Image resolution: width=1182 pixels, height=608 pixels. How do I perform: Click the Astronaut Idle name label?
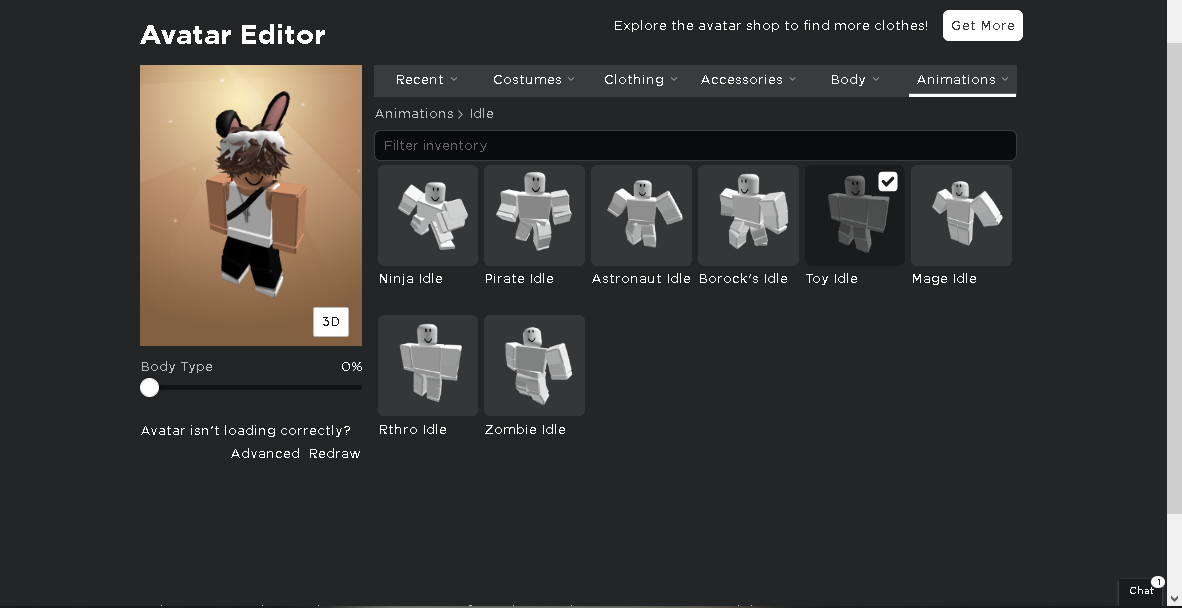642,279
